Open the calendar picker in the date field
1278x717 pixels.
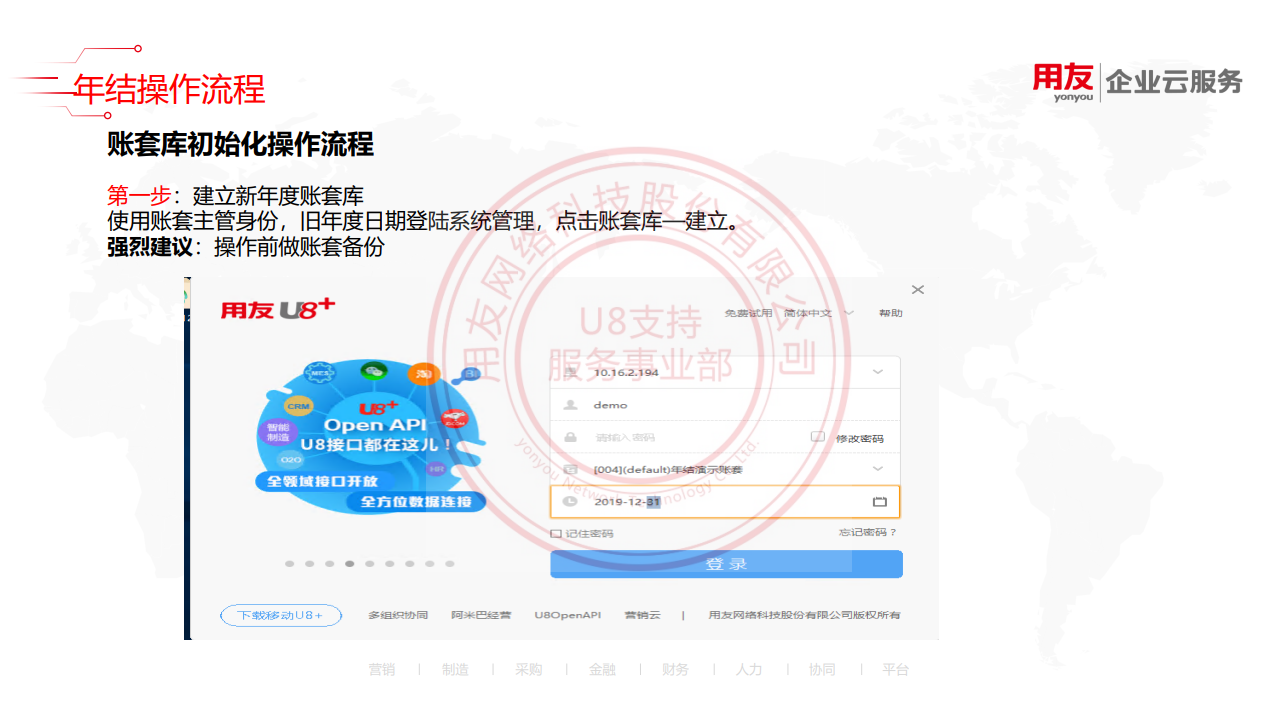click(x=880, y=501)
